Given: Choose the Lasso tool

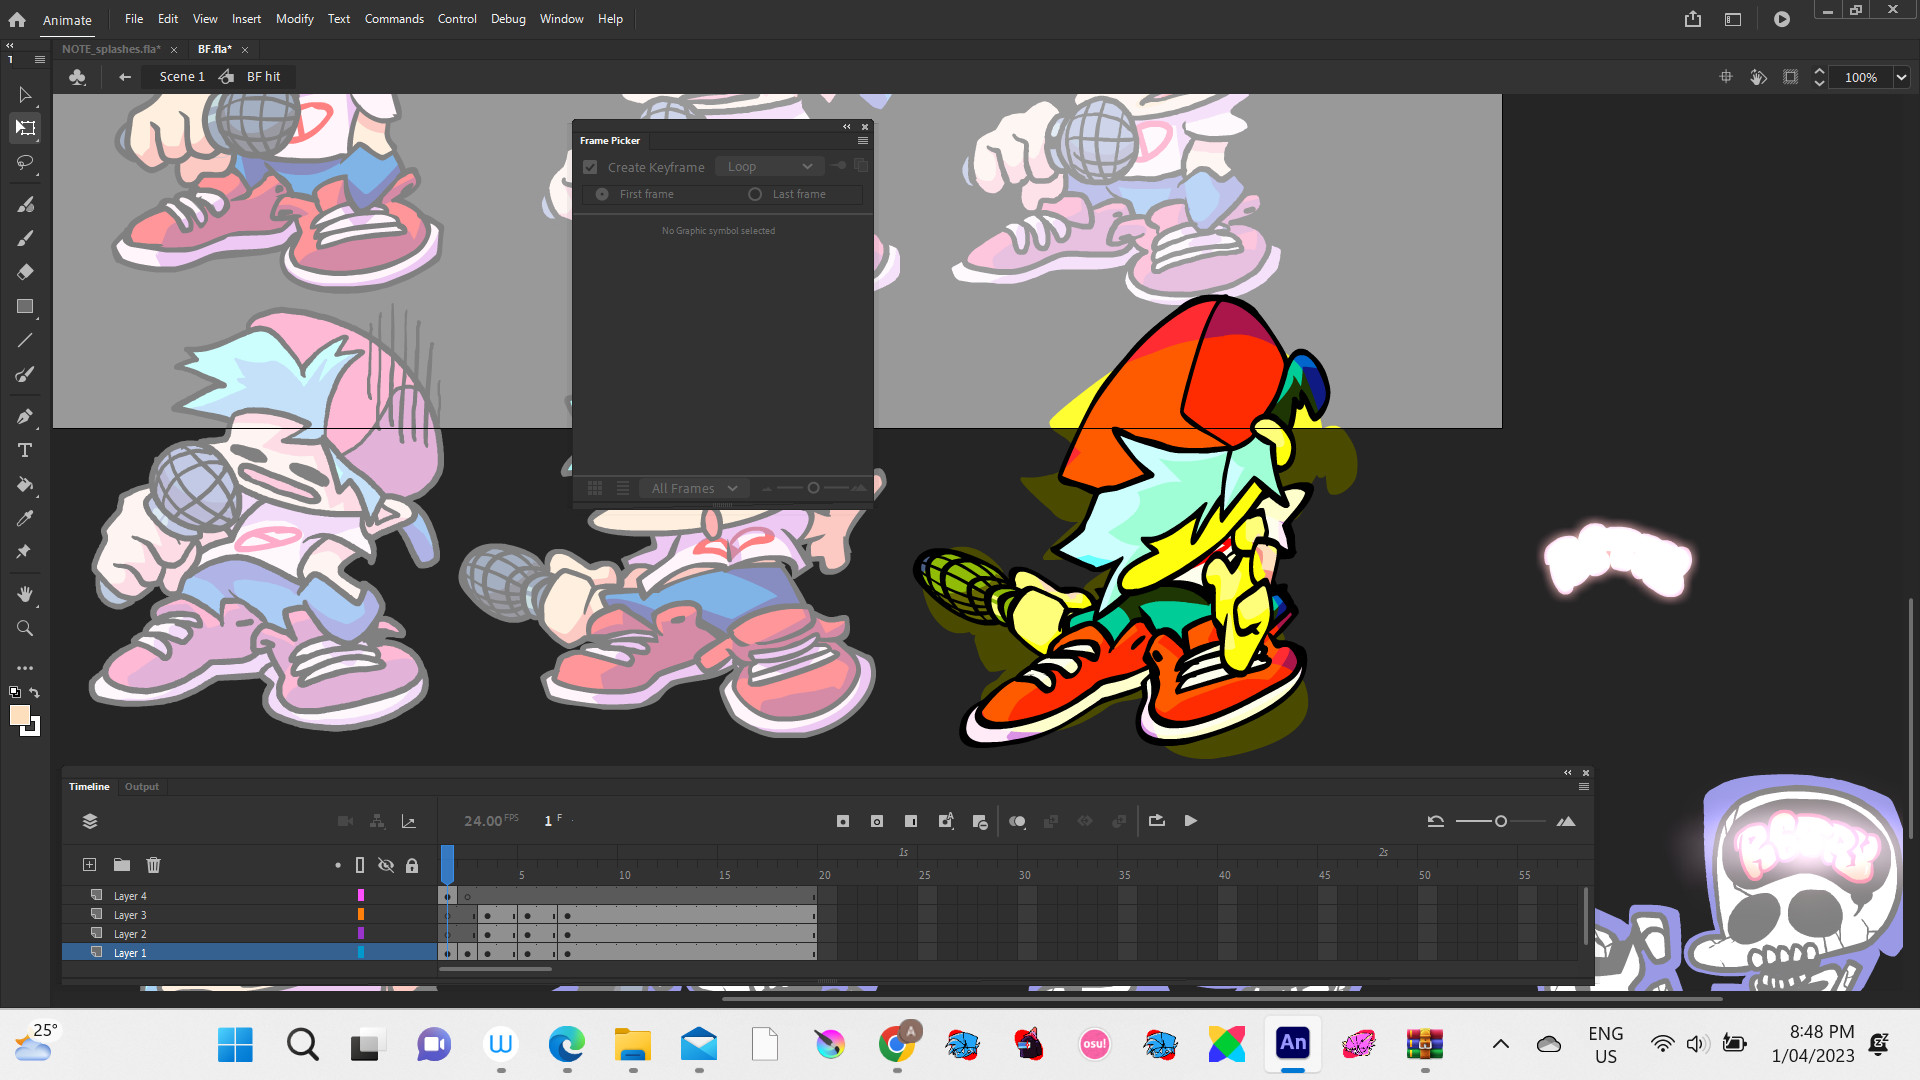Looking at the screenshot, I should tap(25, 162).
